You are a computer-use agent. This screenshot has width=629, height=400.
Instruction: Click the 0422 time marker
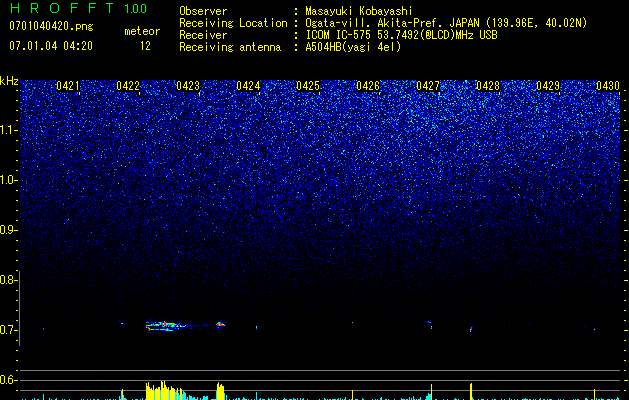click(x=128, y=86)
